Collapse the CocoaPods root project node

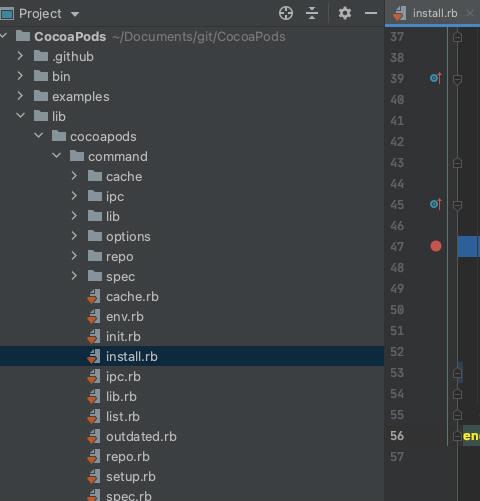click(4, 36)
